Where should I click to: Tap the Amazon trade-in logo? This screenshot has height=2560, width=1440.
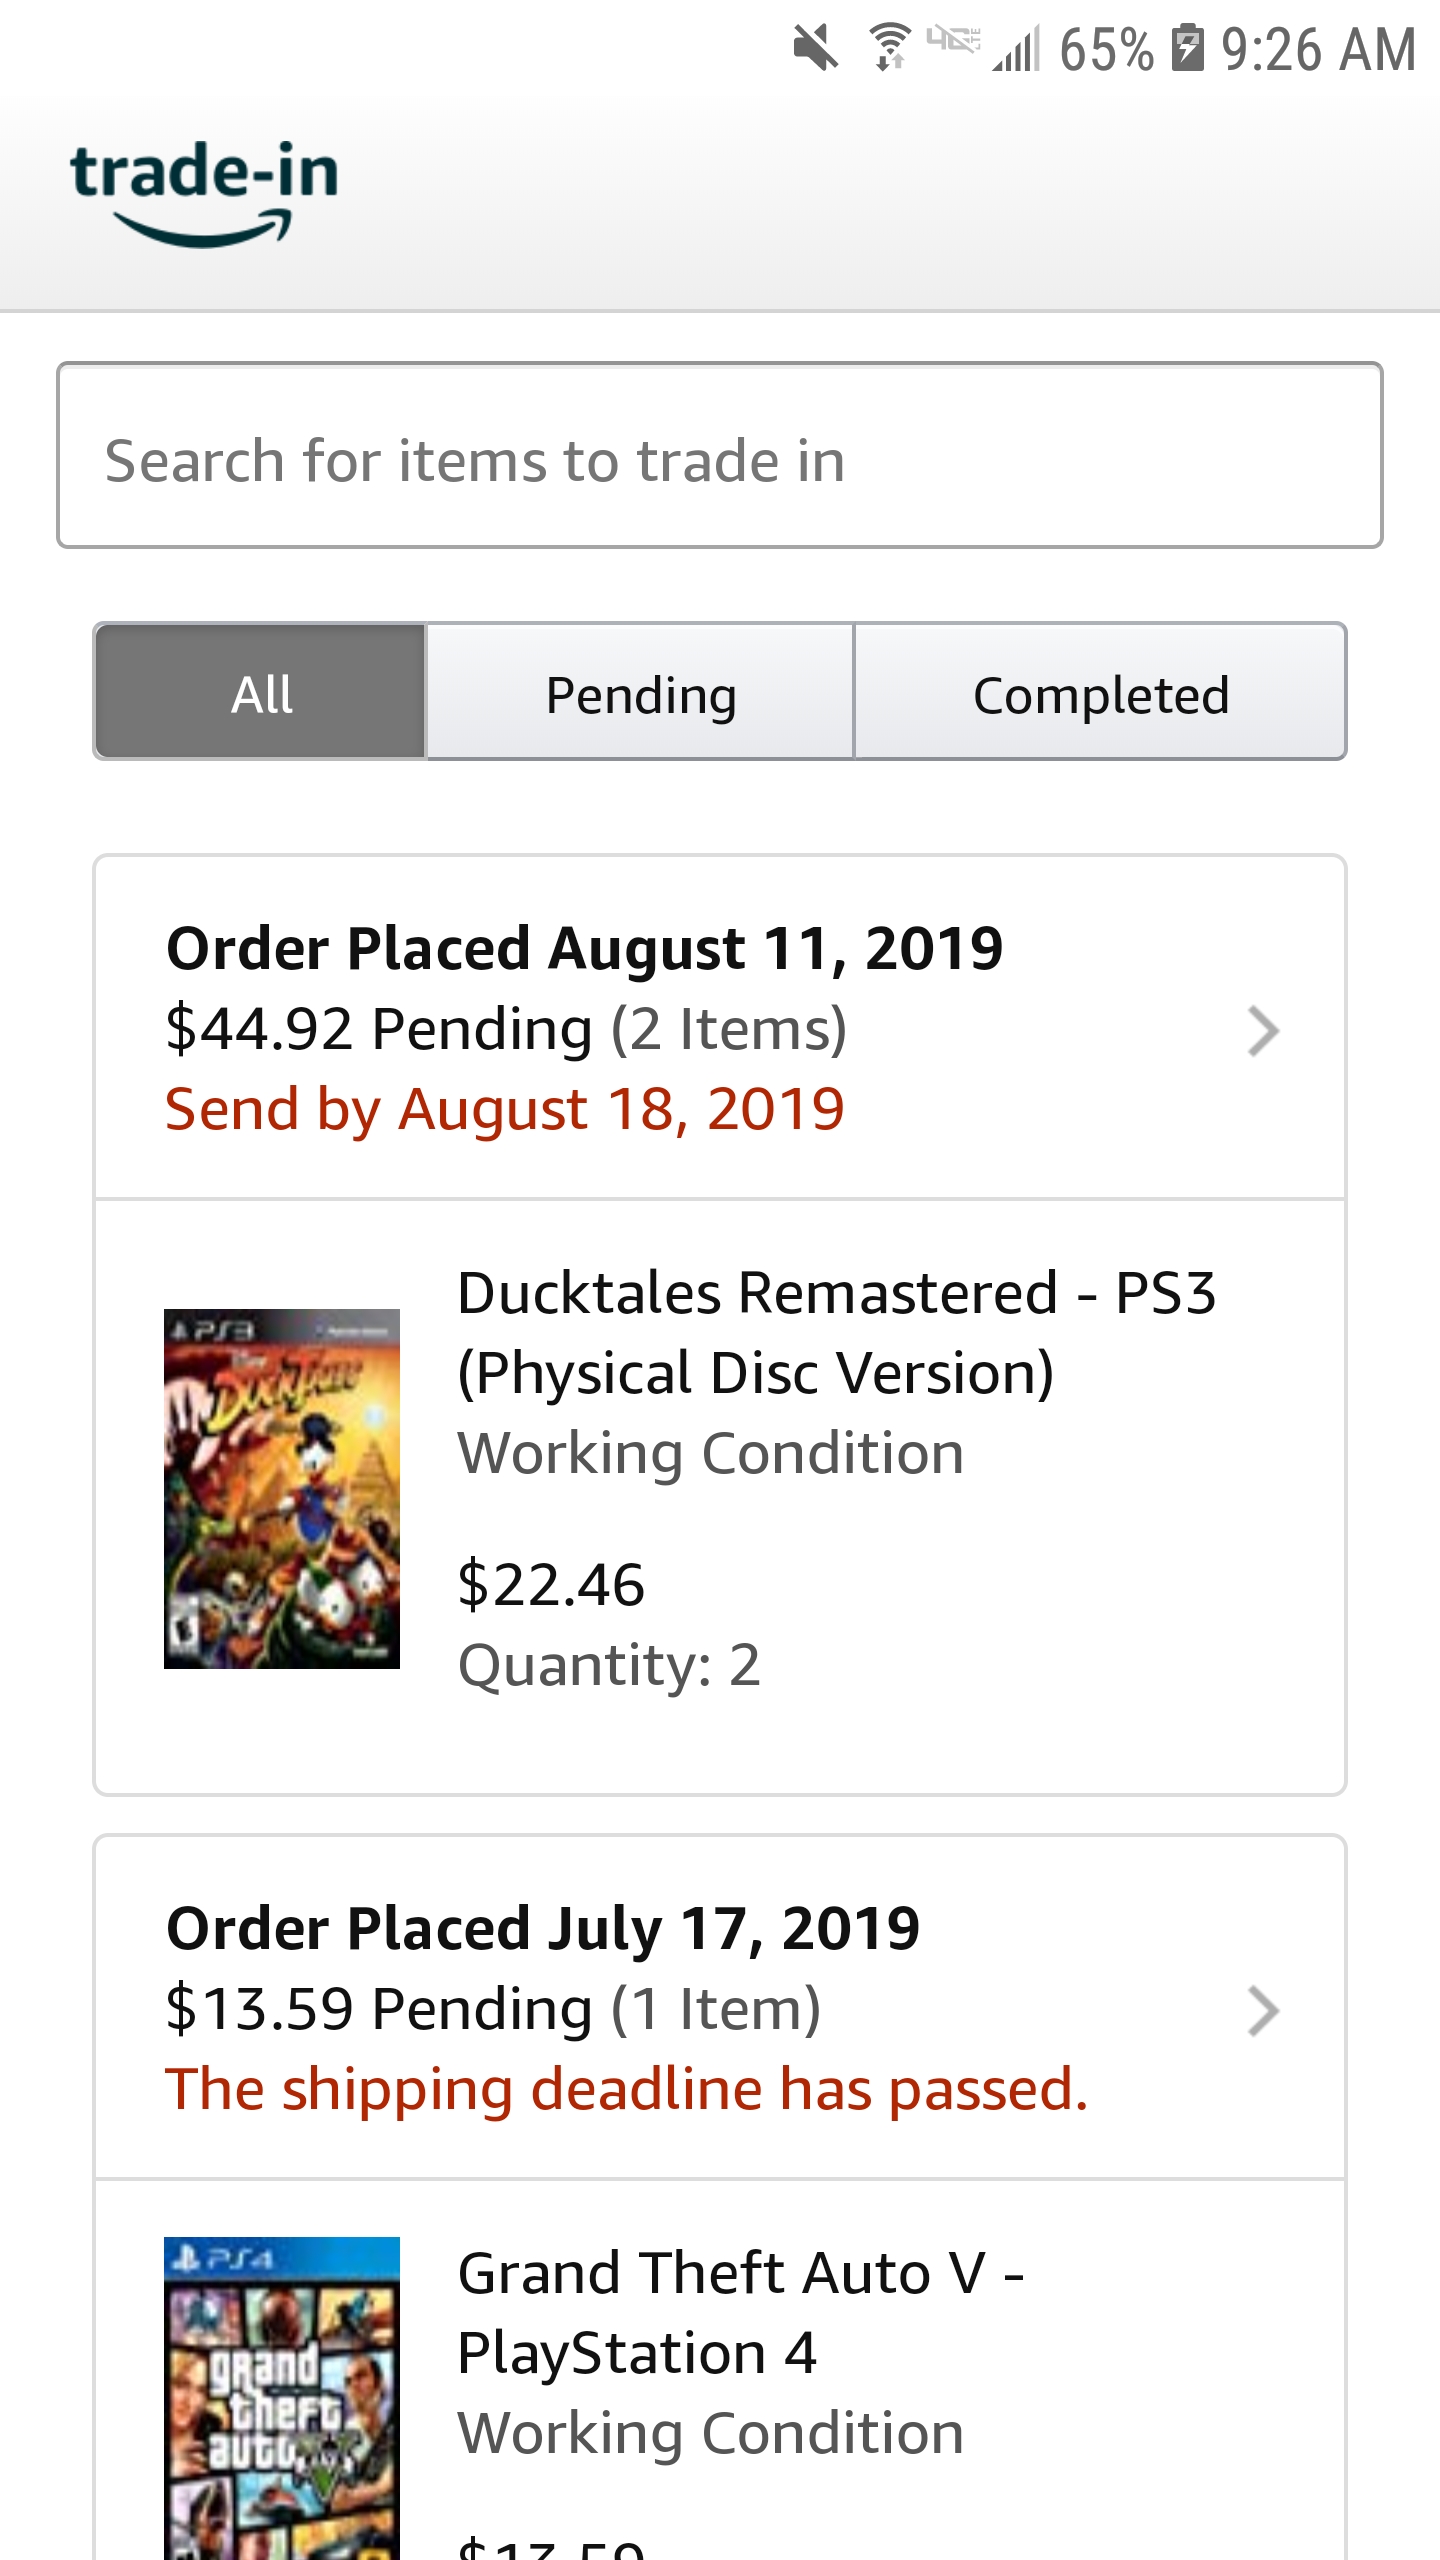tap(204, 193)
